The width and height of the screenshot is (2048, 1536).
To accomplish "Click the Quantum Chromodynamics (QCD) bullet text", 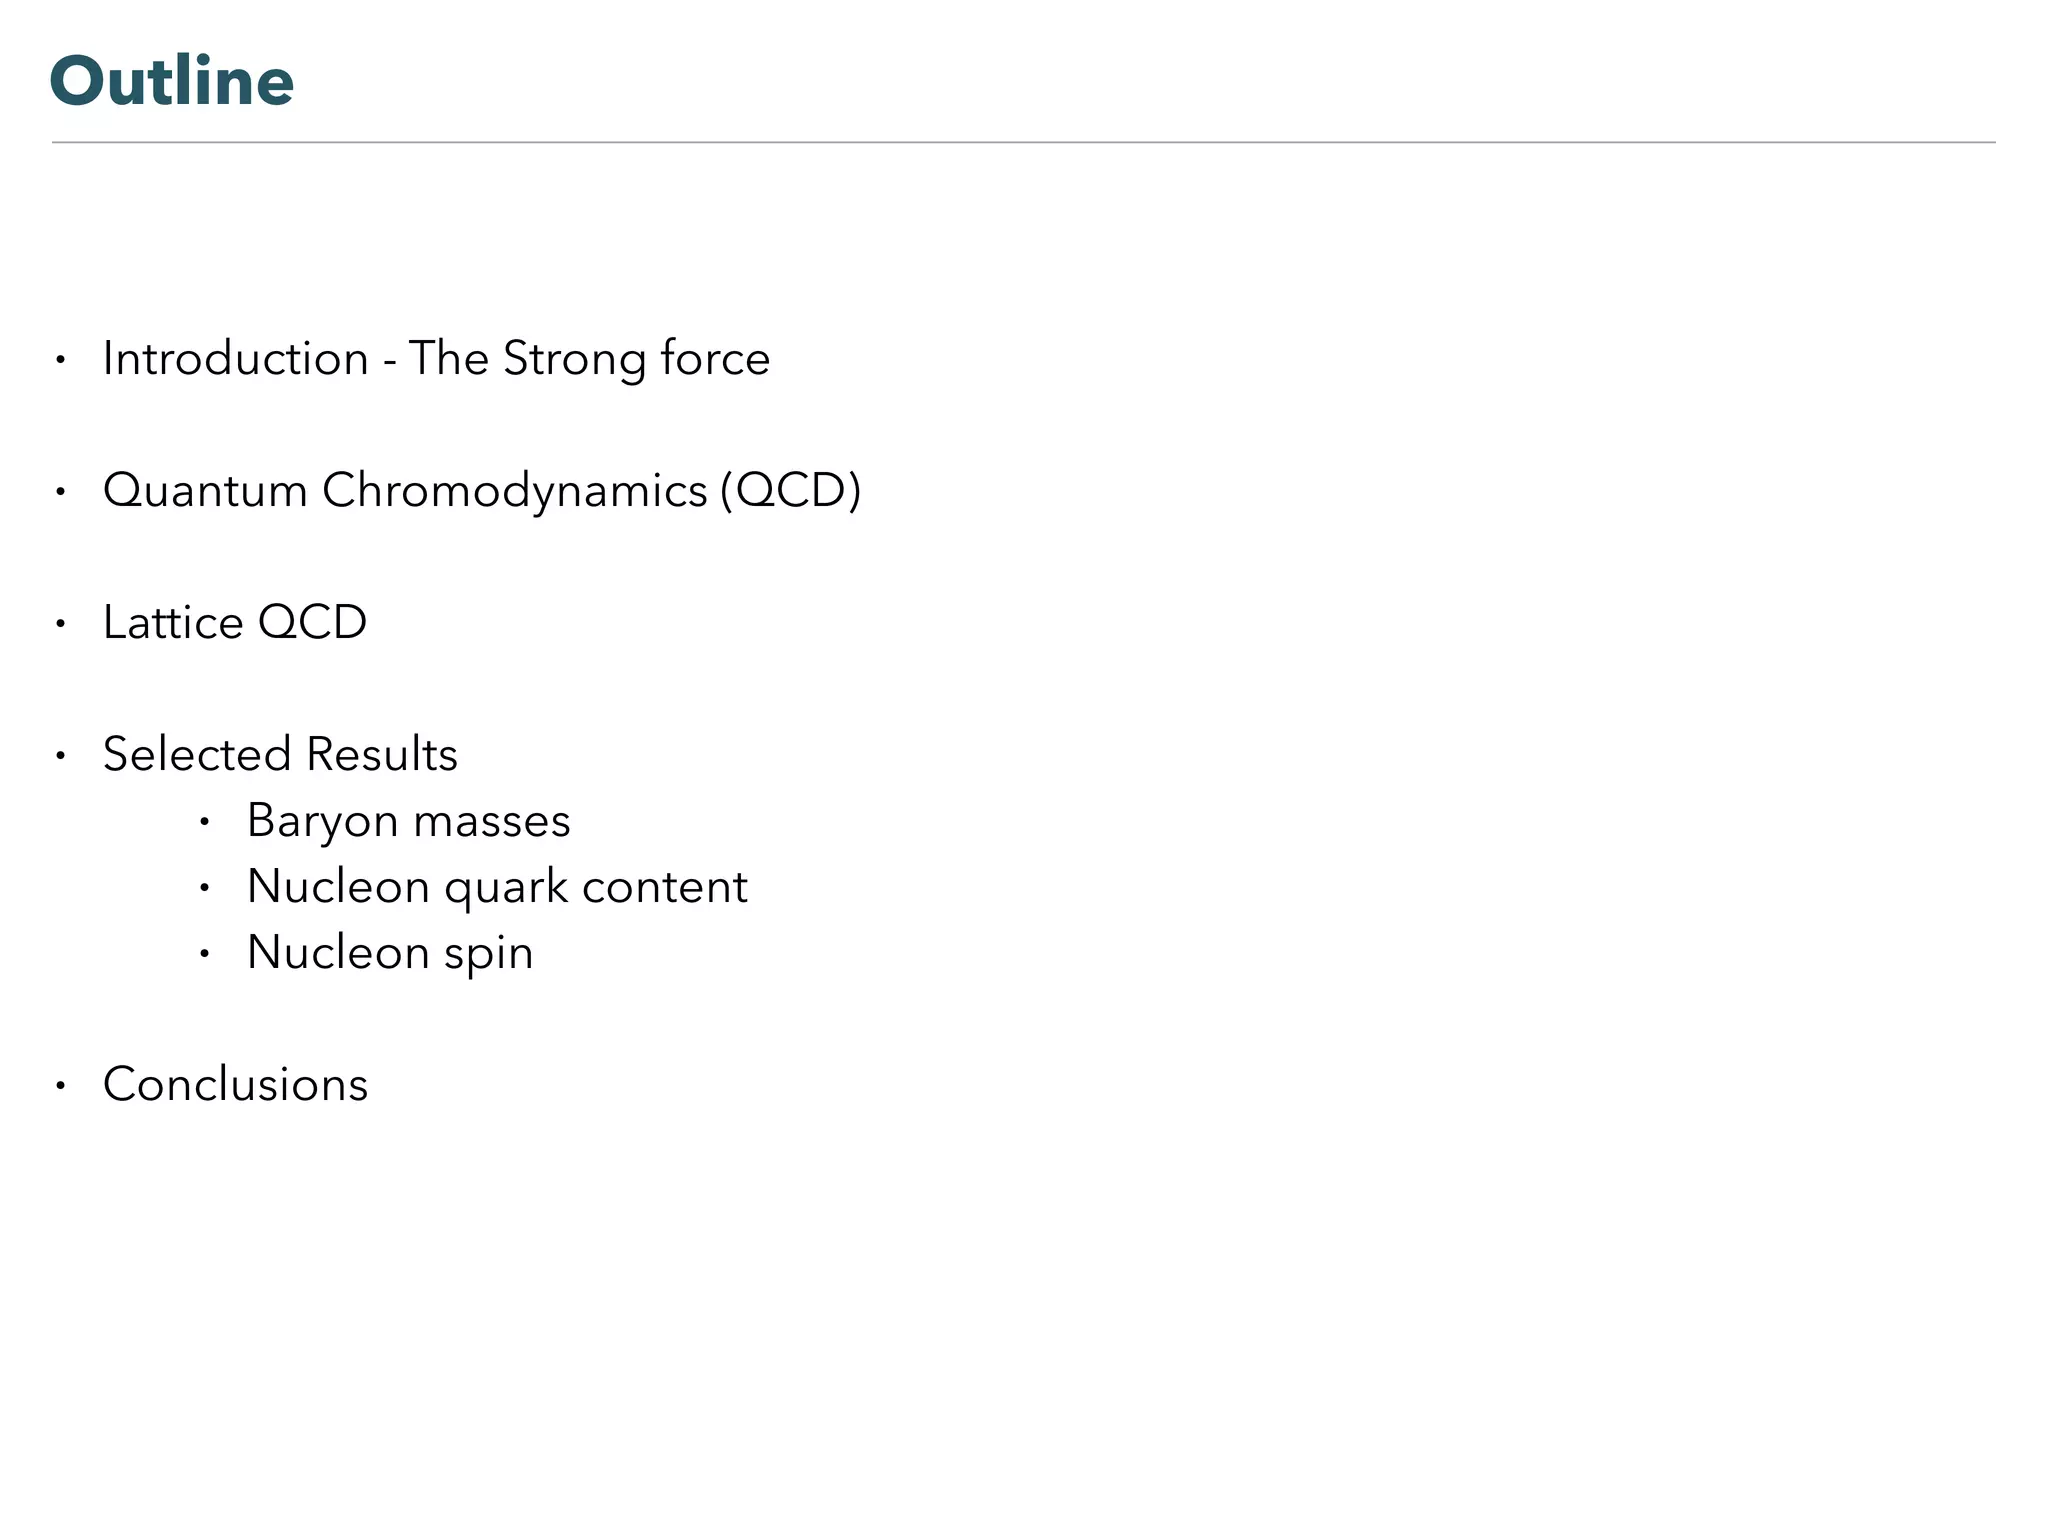I will click(x=481, y=491).
